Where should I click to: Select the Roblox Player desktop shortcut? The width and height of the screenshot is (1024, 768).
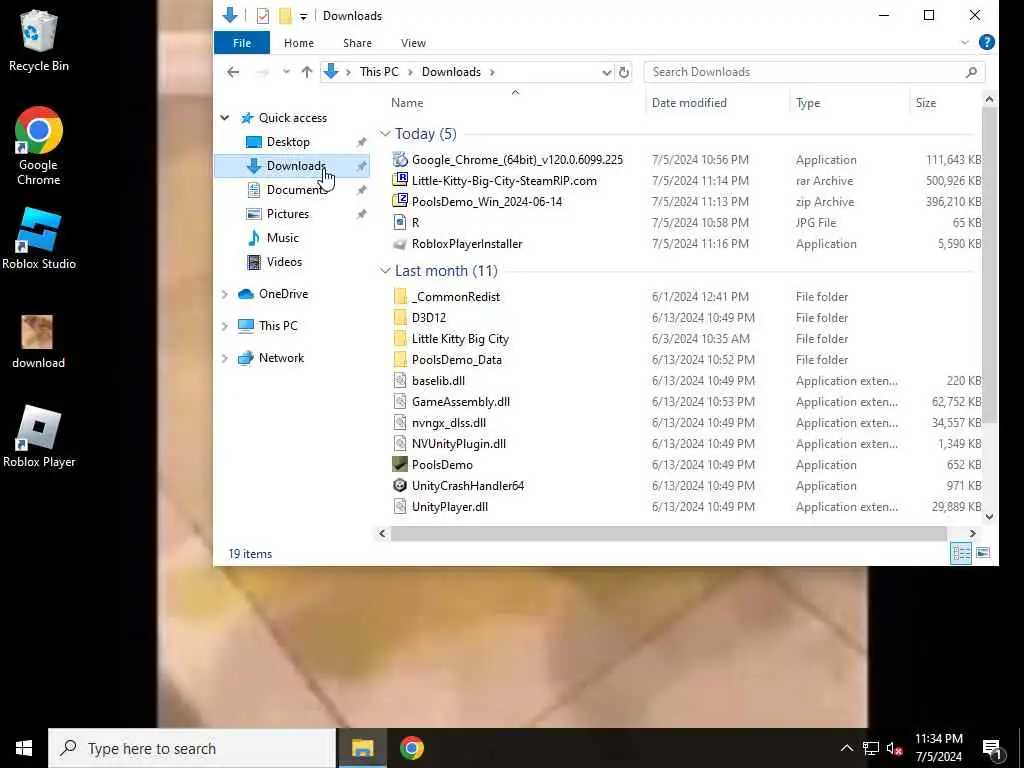pyautogui.click(x=39, y=436)
